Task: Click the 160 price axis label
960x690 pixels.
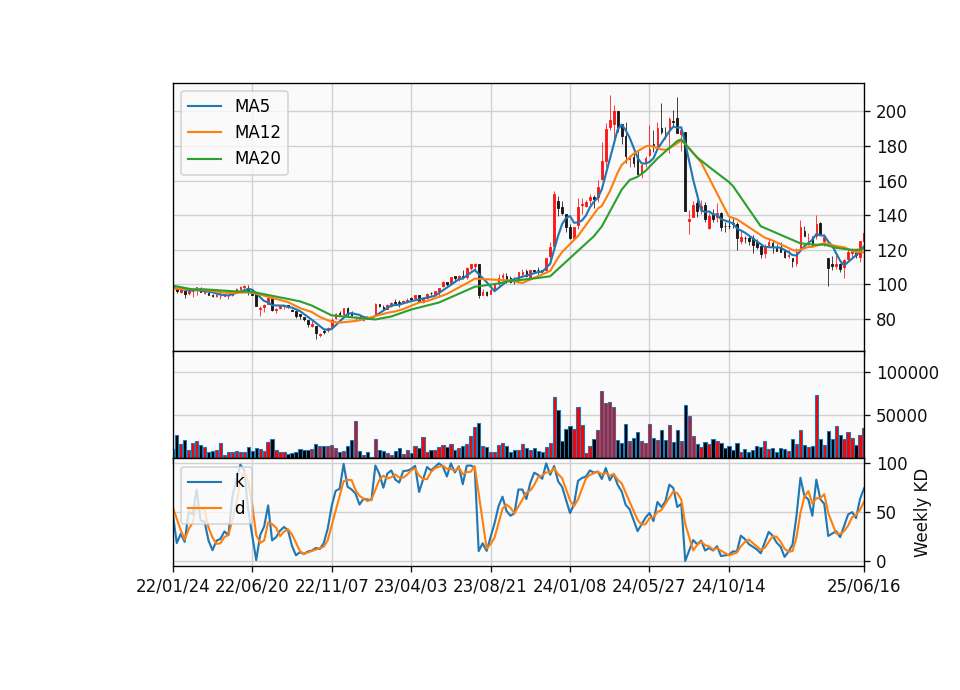Action: pos(891,182)
